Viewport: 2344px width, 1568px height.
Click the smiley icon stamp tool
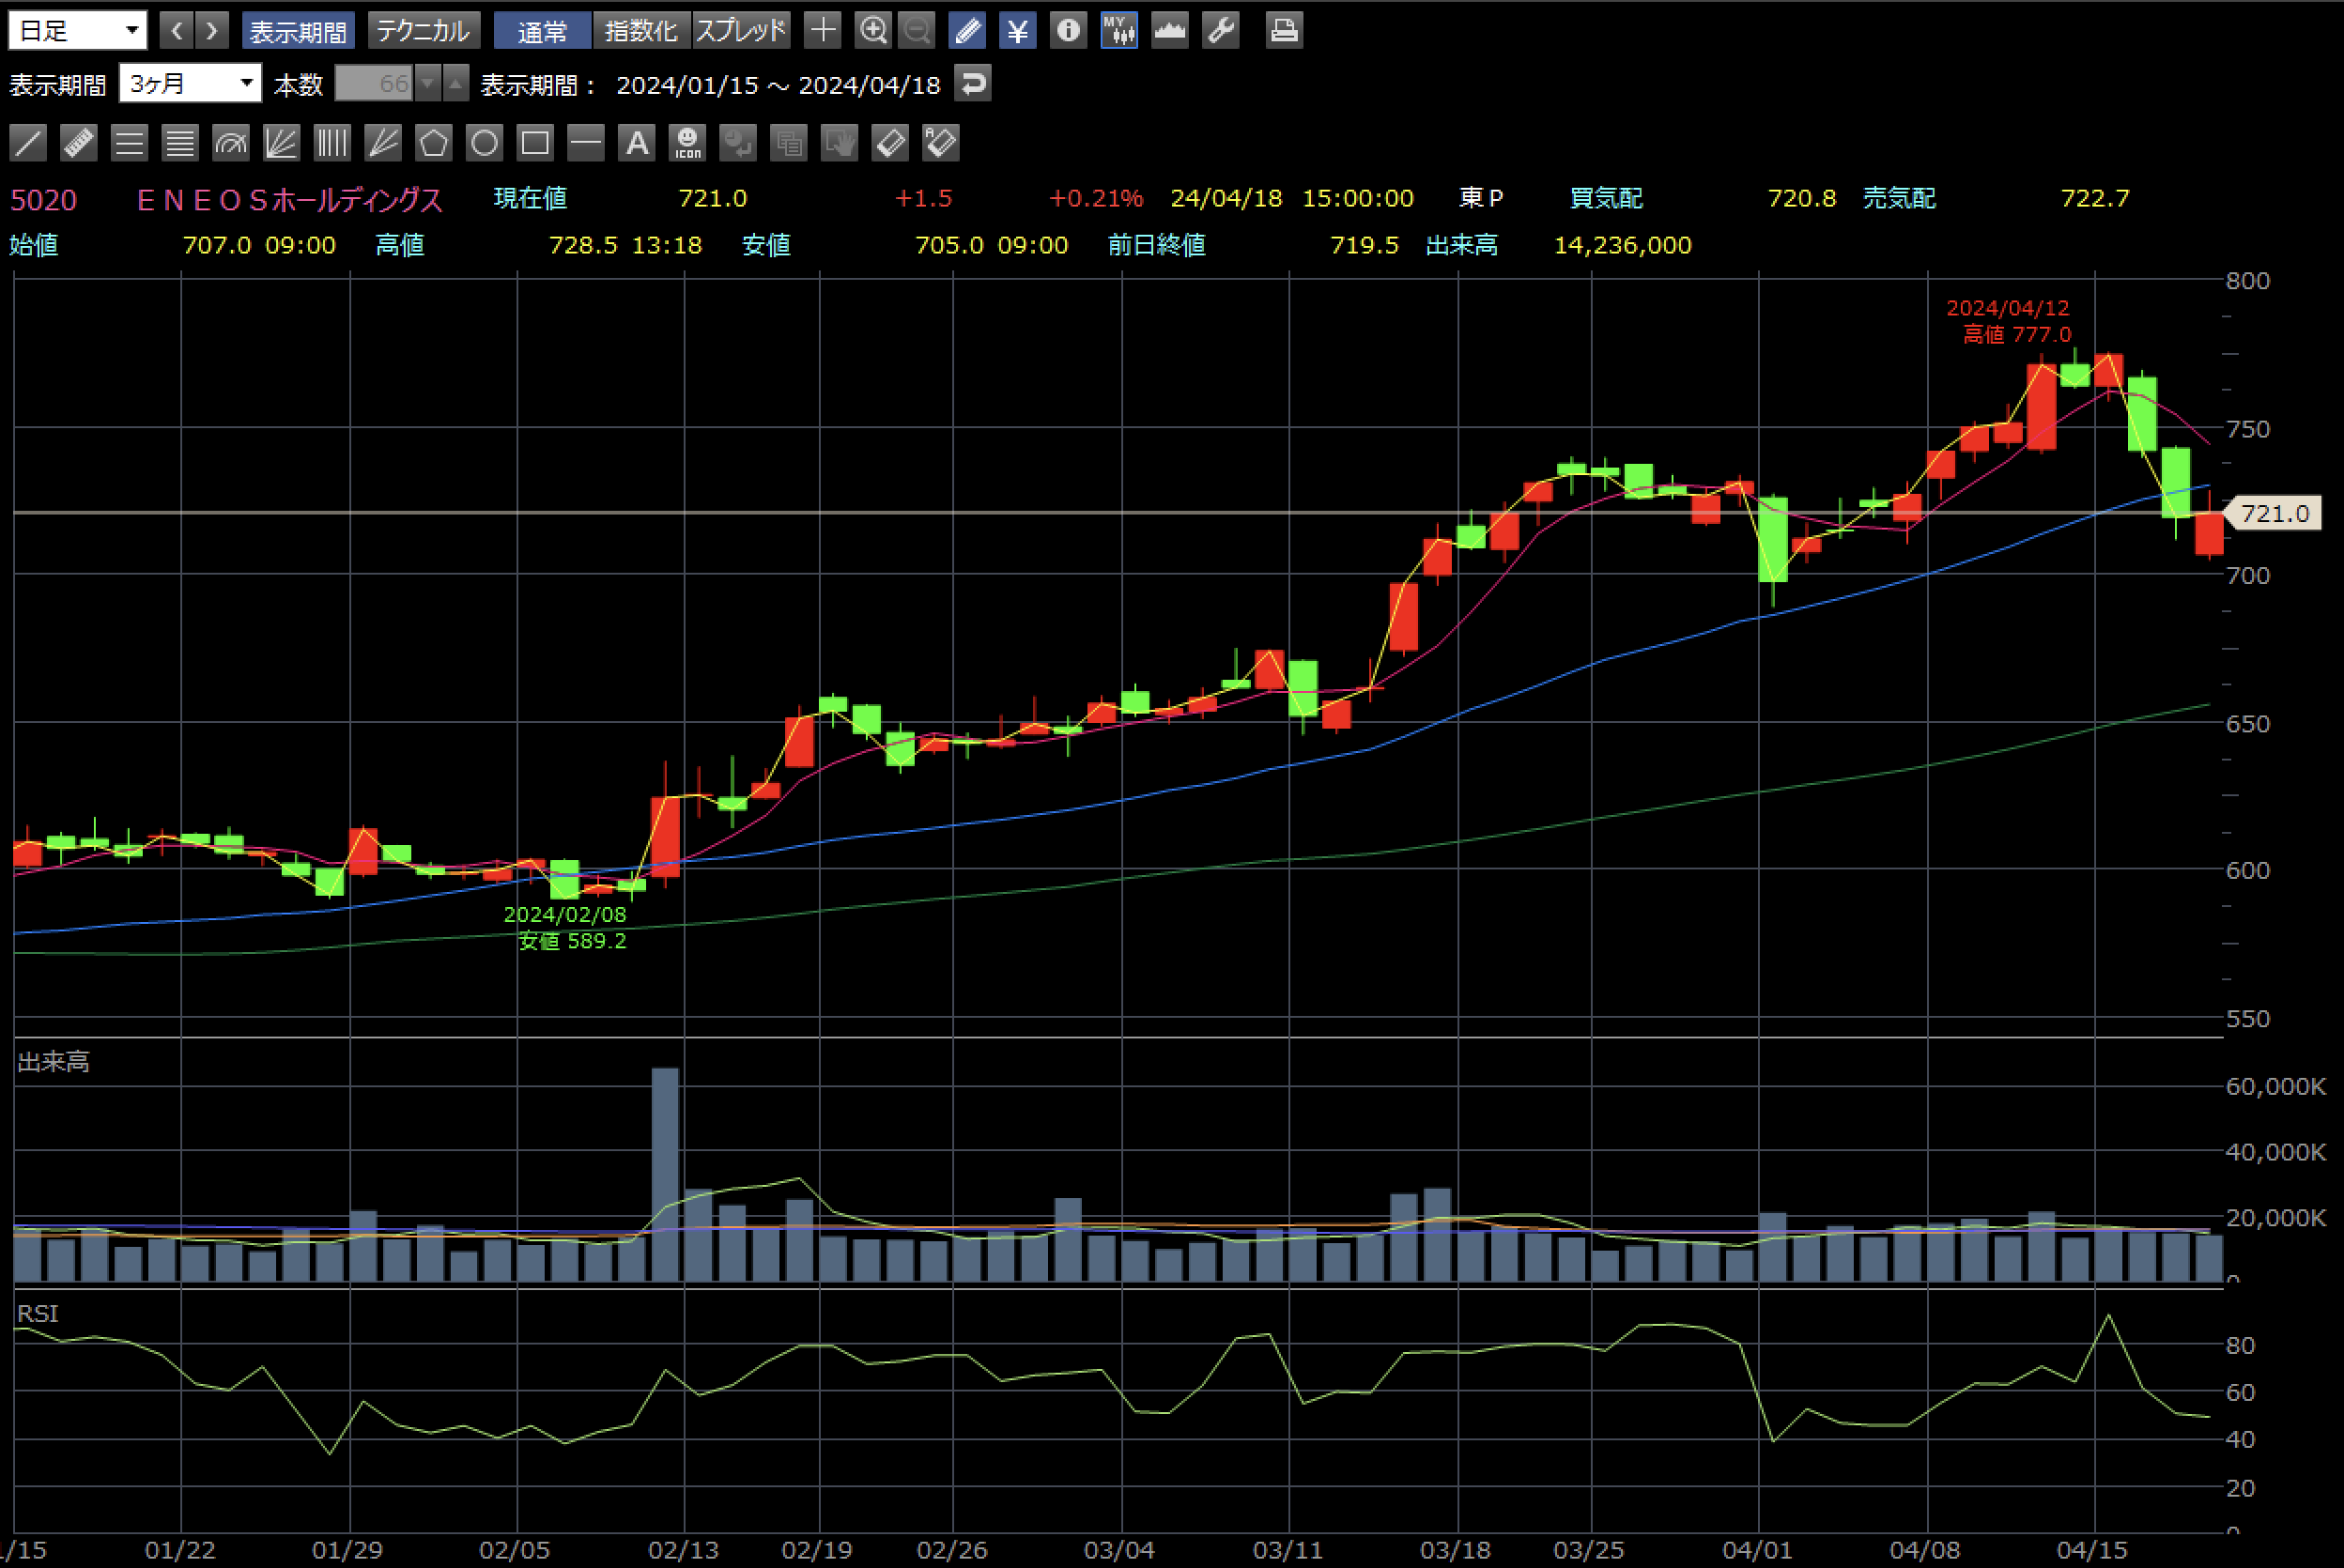(x=687, y=143)
